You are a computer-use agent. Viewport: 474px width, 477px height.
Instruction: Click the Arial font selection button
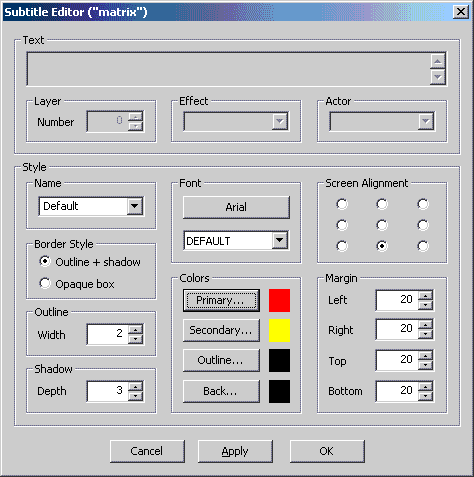point(236,207)
